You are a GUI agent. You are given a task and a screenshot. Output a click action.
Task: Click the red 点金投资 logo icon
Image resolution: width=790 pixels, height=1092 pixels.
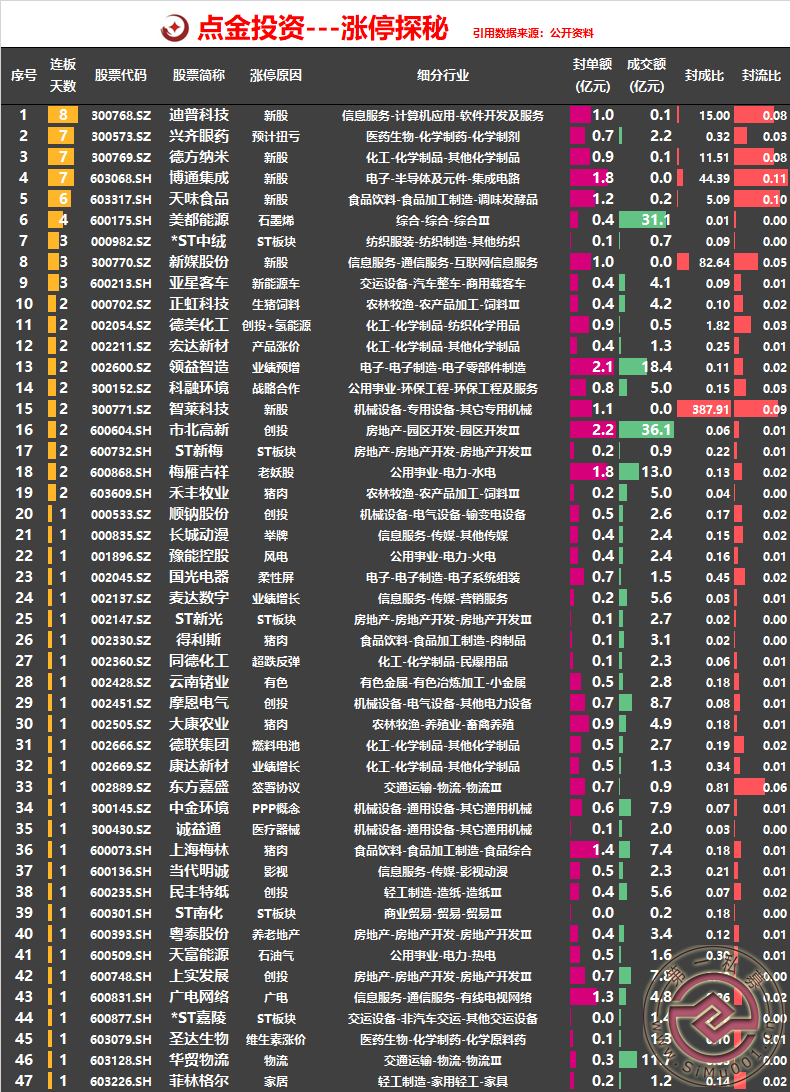176,28
